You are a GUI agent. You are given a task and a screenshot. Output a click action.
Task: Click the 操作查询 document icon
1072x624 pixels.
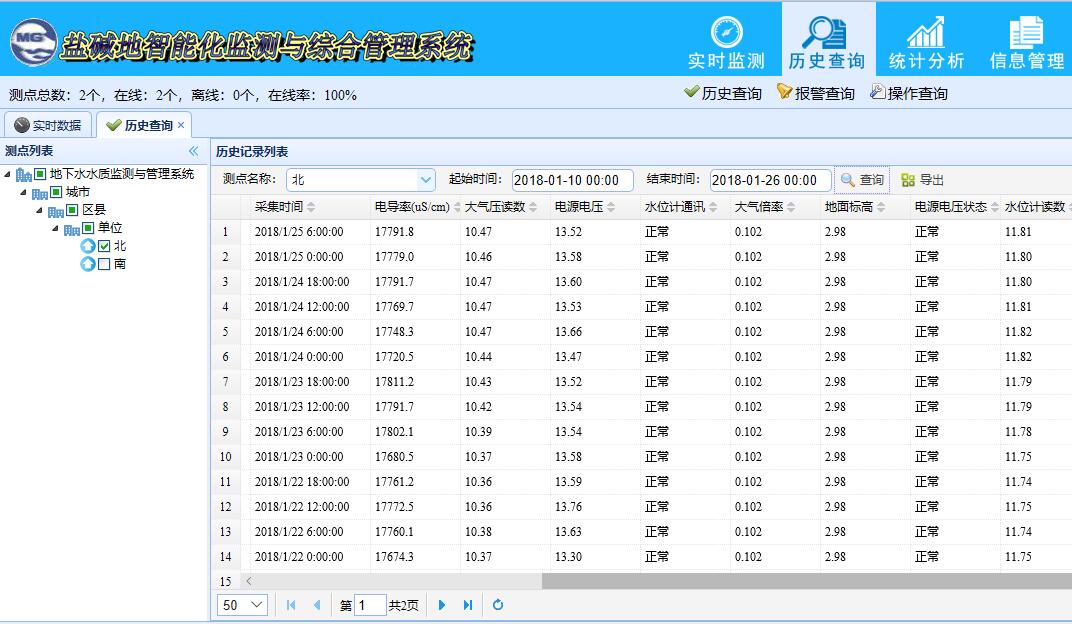click(877, 92)
